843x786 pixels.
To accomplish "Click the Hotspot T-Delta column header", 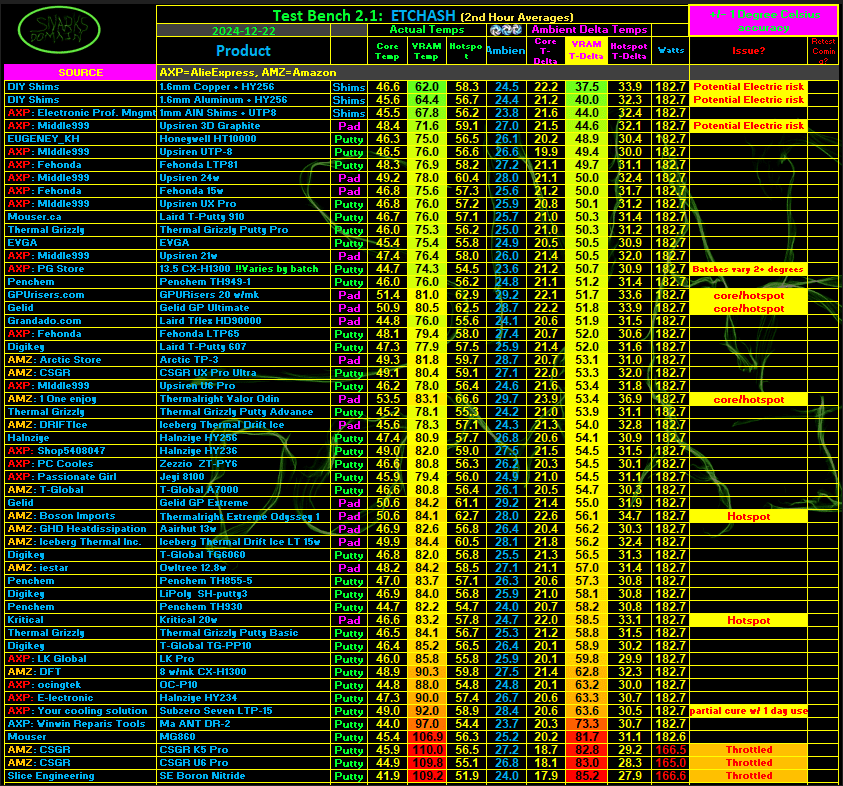I will coord(630,51).
